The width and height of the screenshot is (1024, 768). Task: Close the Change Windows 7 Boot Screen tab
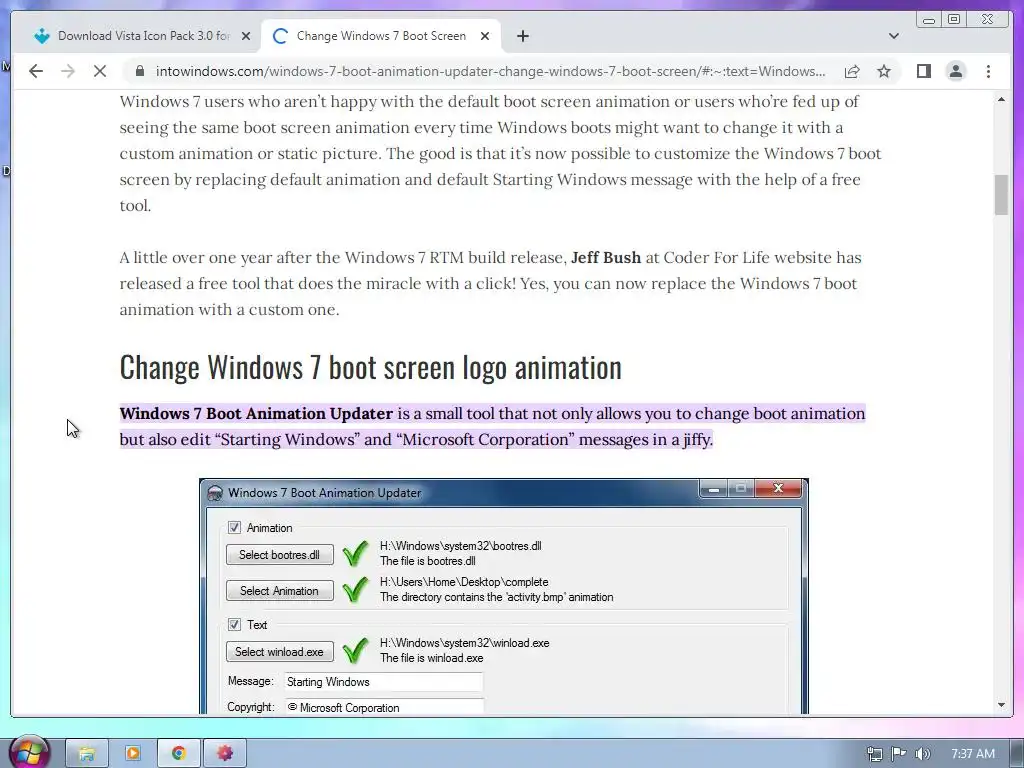pos(485,36)
